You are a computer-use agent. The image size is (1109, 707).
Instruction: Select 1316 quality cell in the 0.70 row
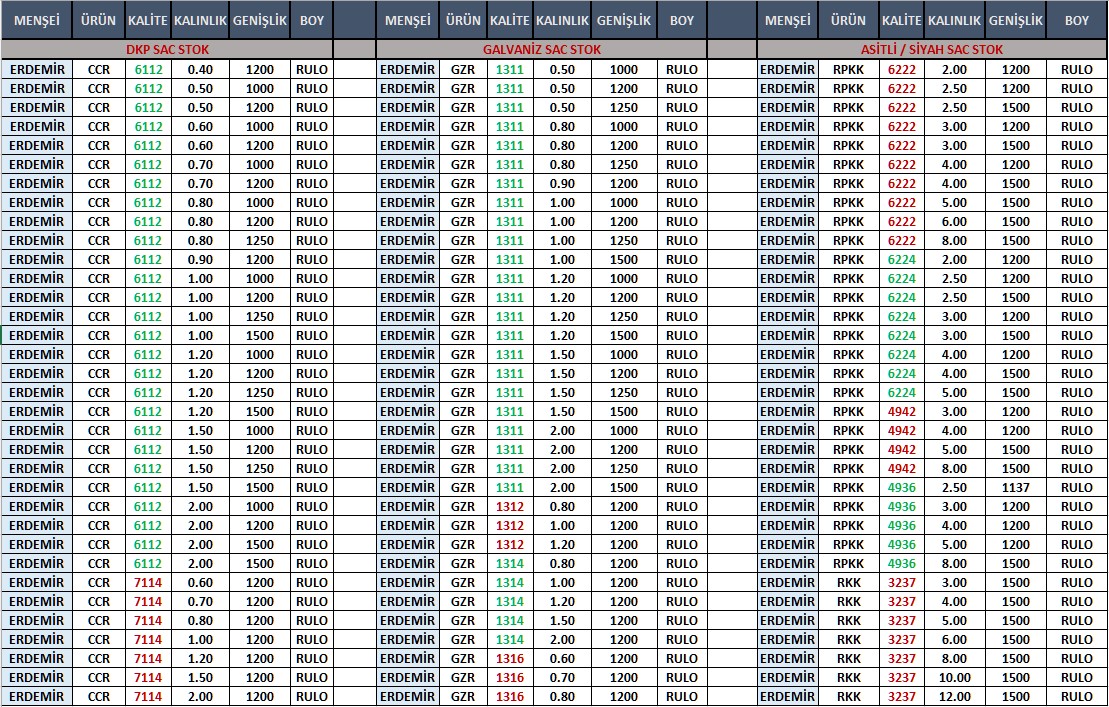pyautogui.click(x=510, y=677)
